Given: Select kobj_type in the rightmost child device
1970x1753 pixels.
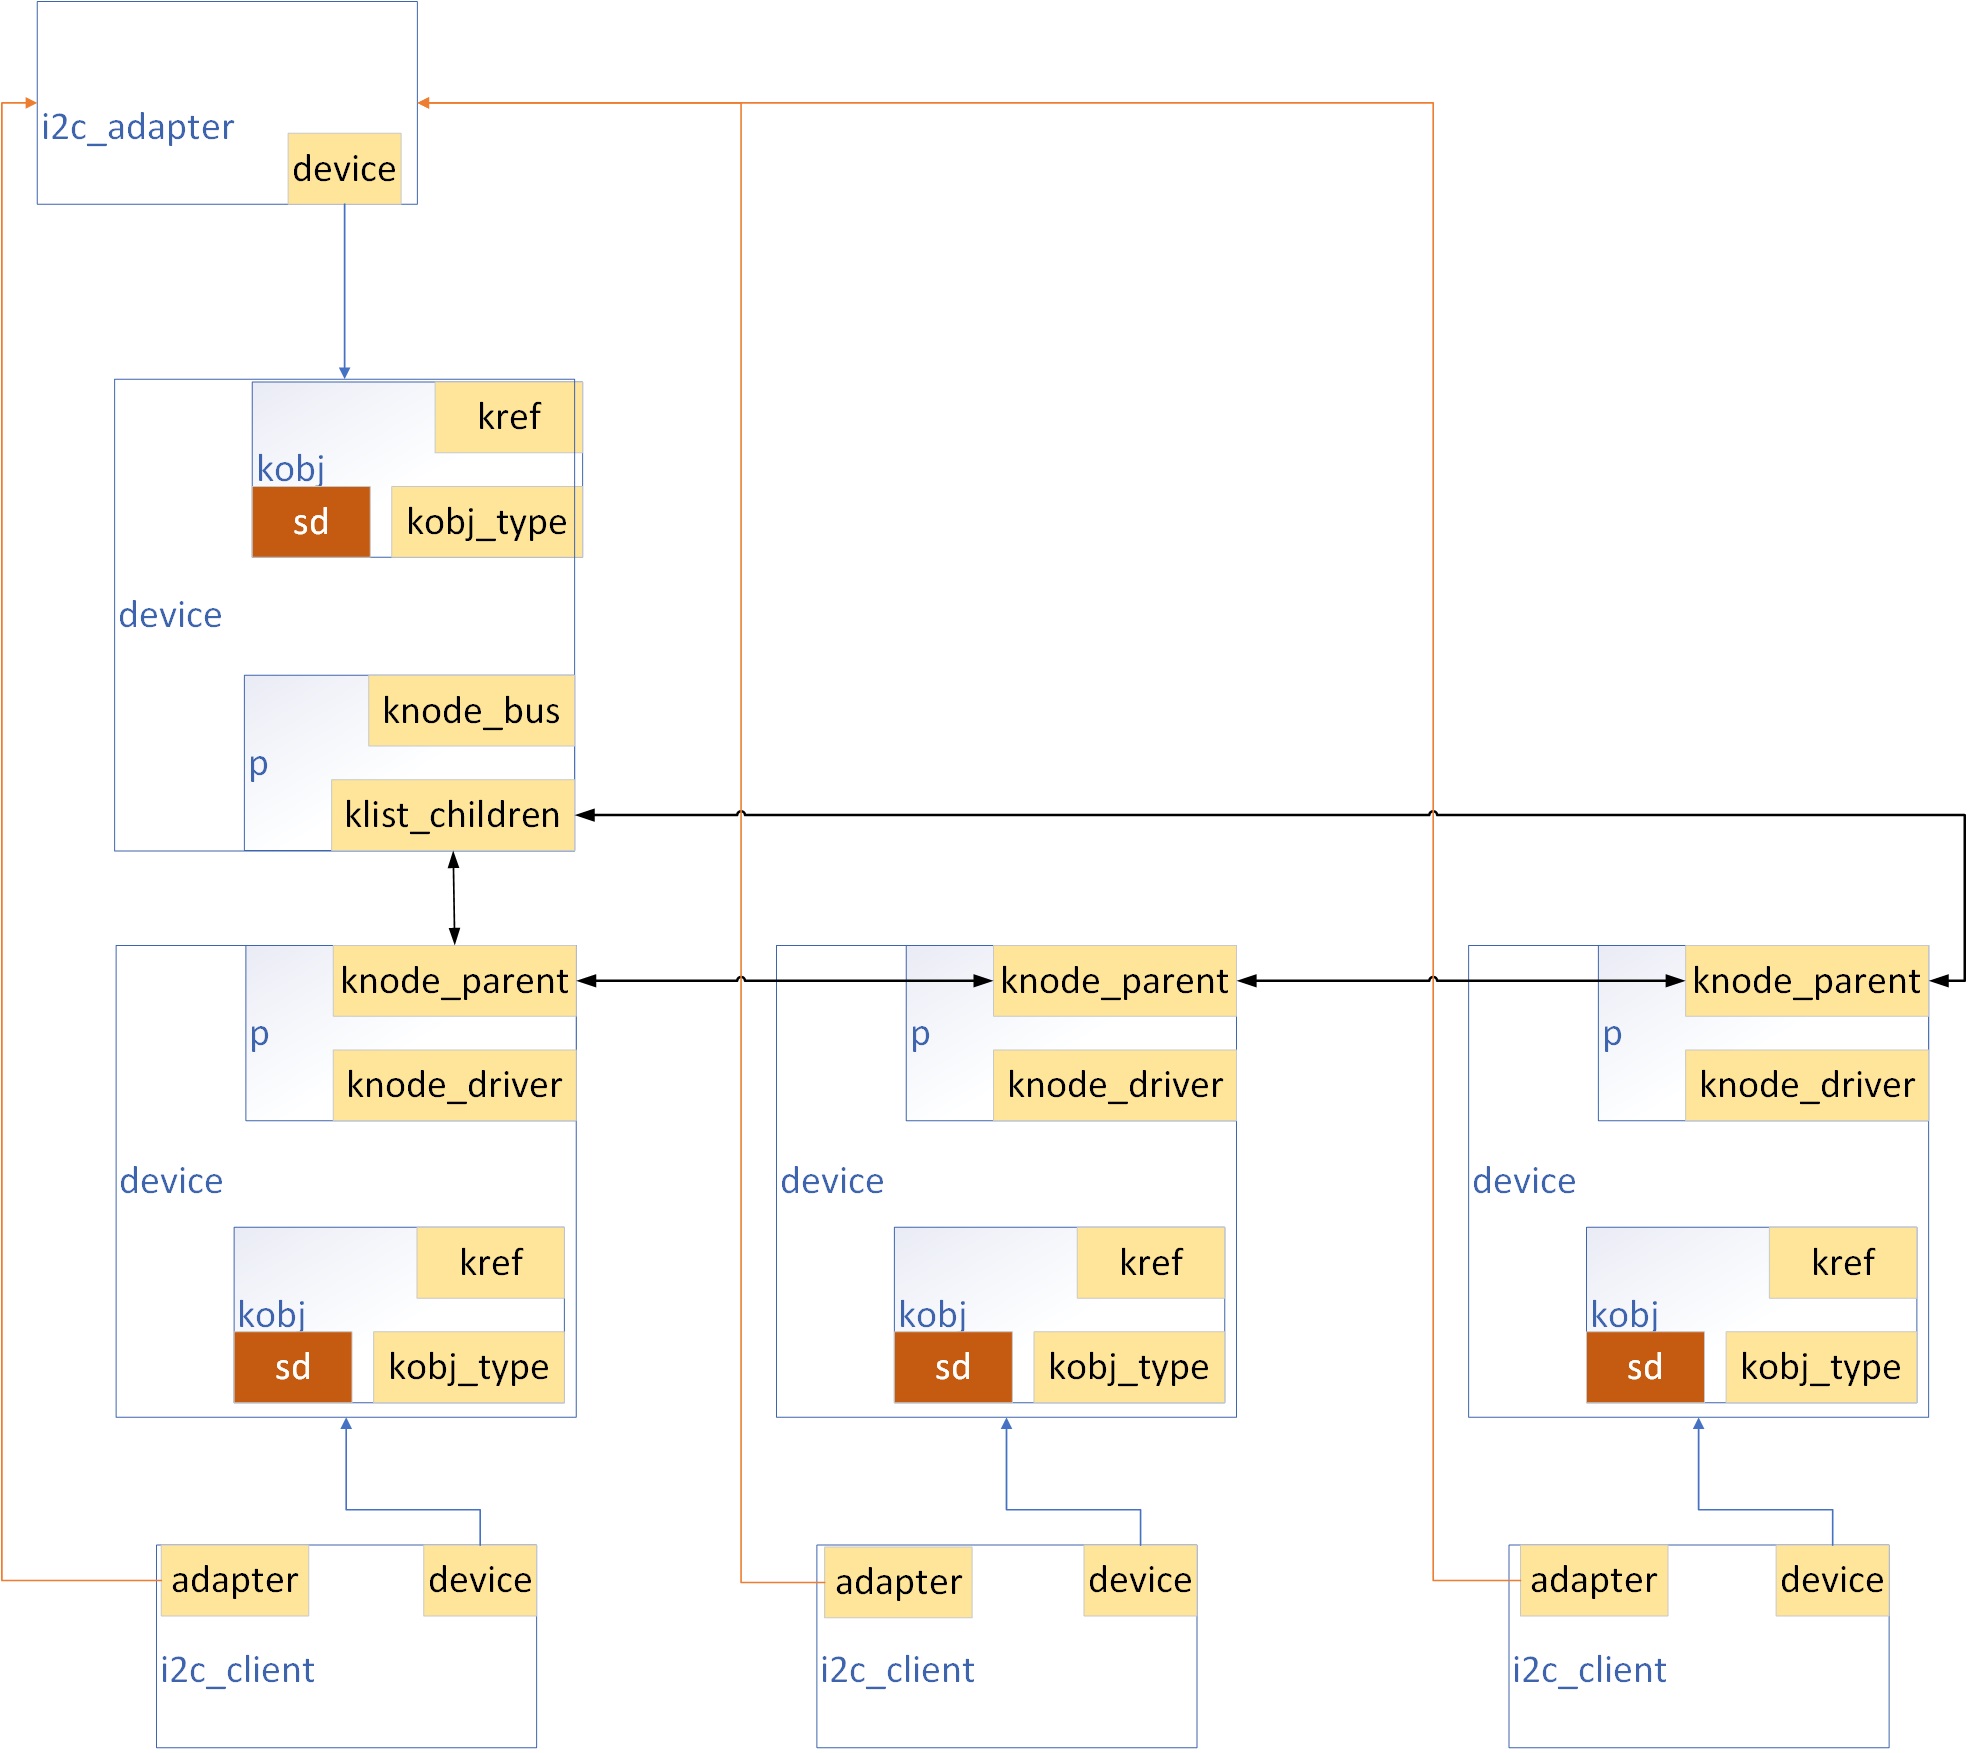Looking at the screenshot, I should 1820,1367.
